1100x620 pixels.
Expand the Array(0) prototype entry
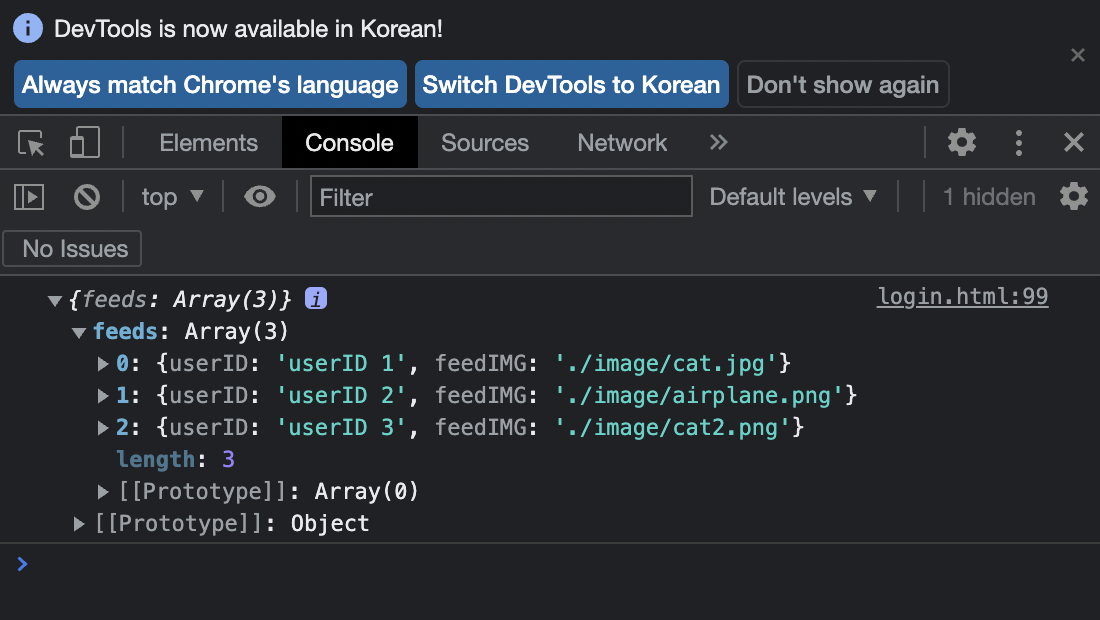103,492
